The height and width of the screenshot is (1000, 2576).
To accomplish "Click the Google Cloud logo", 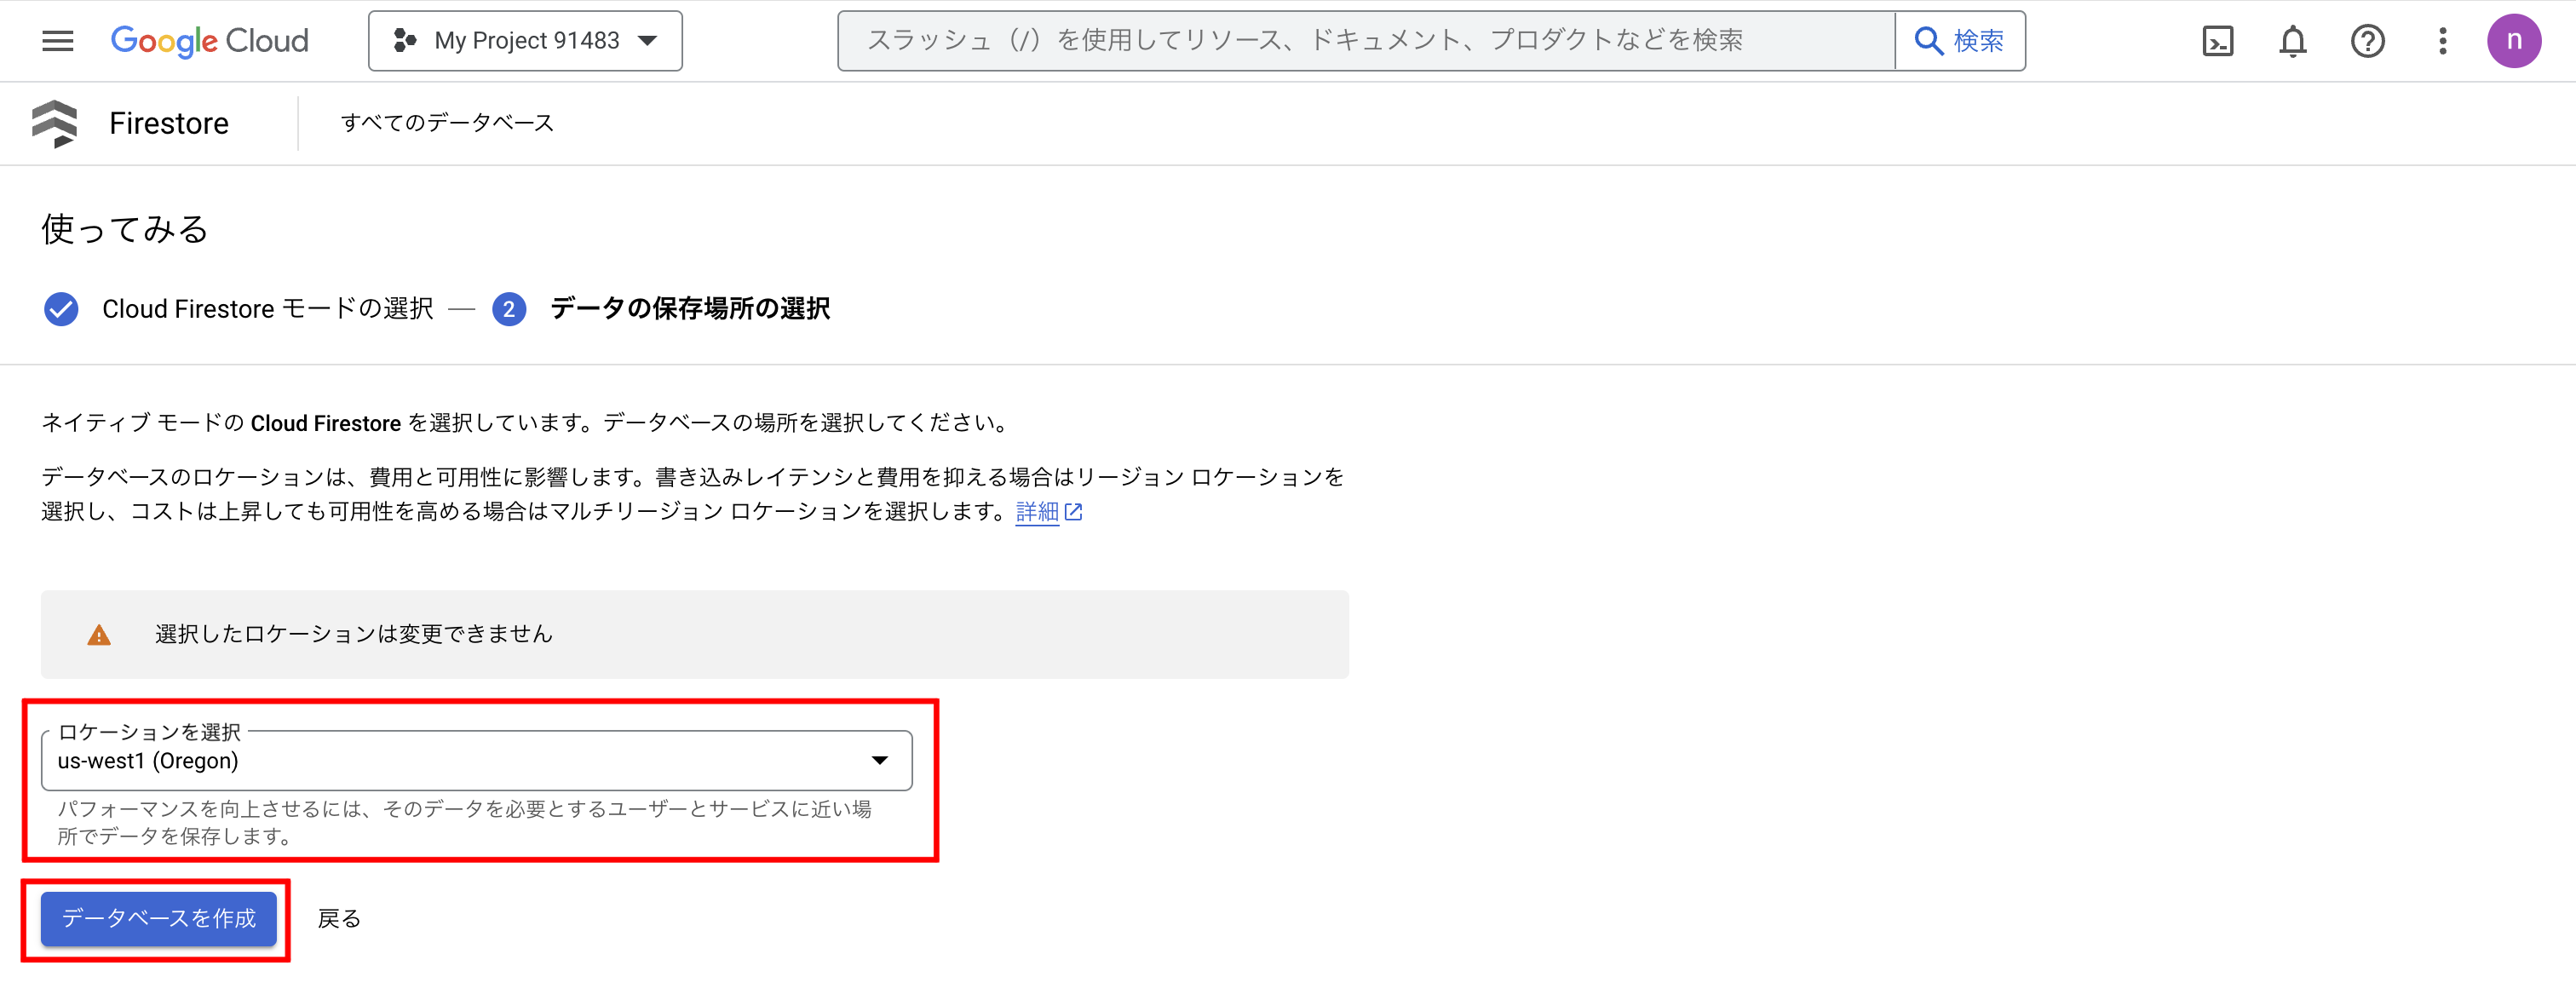I will pos(209,40).
